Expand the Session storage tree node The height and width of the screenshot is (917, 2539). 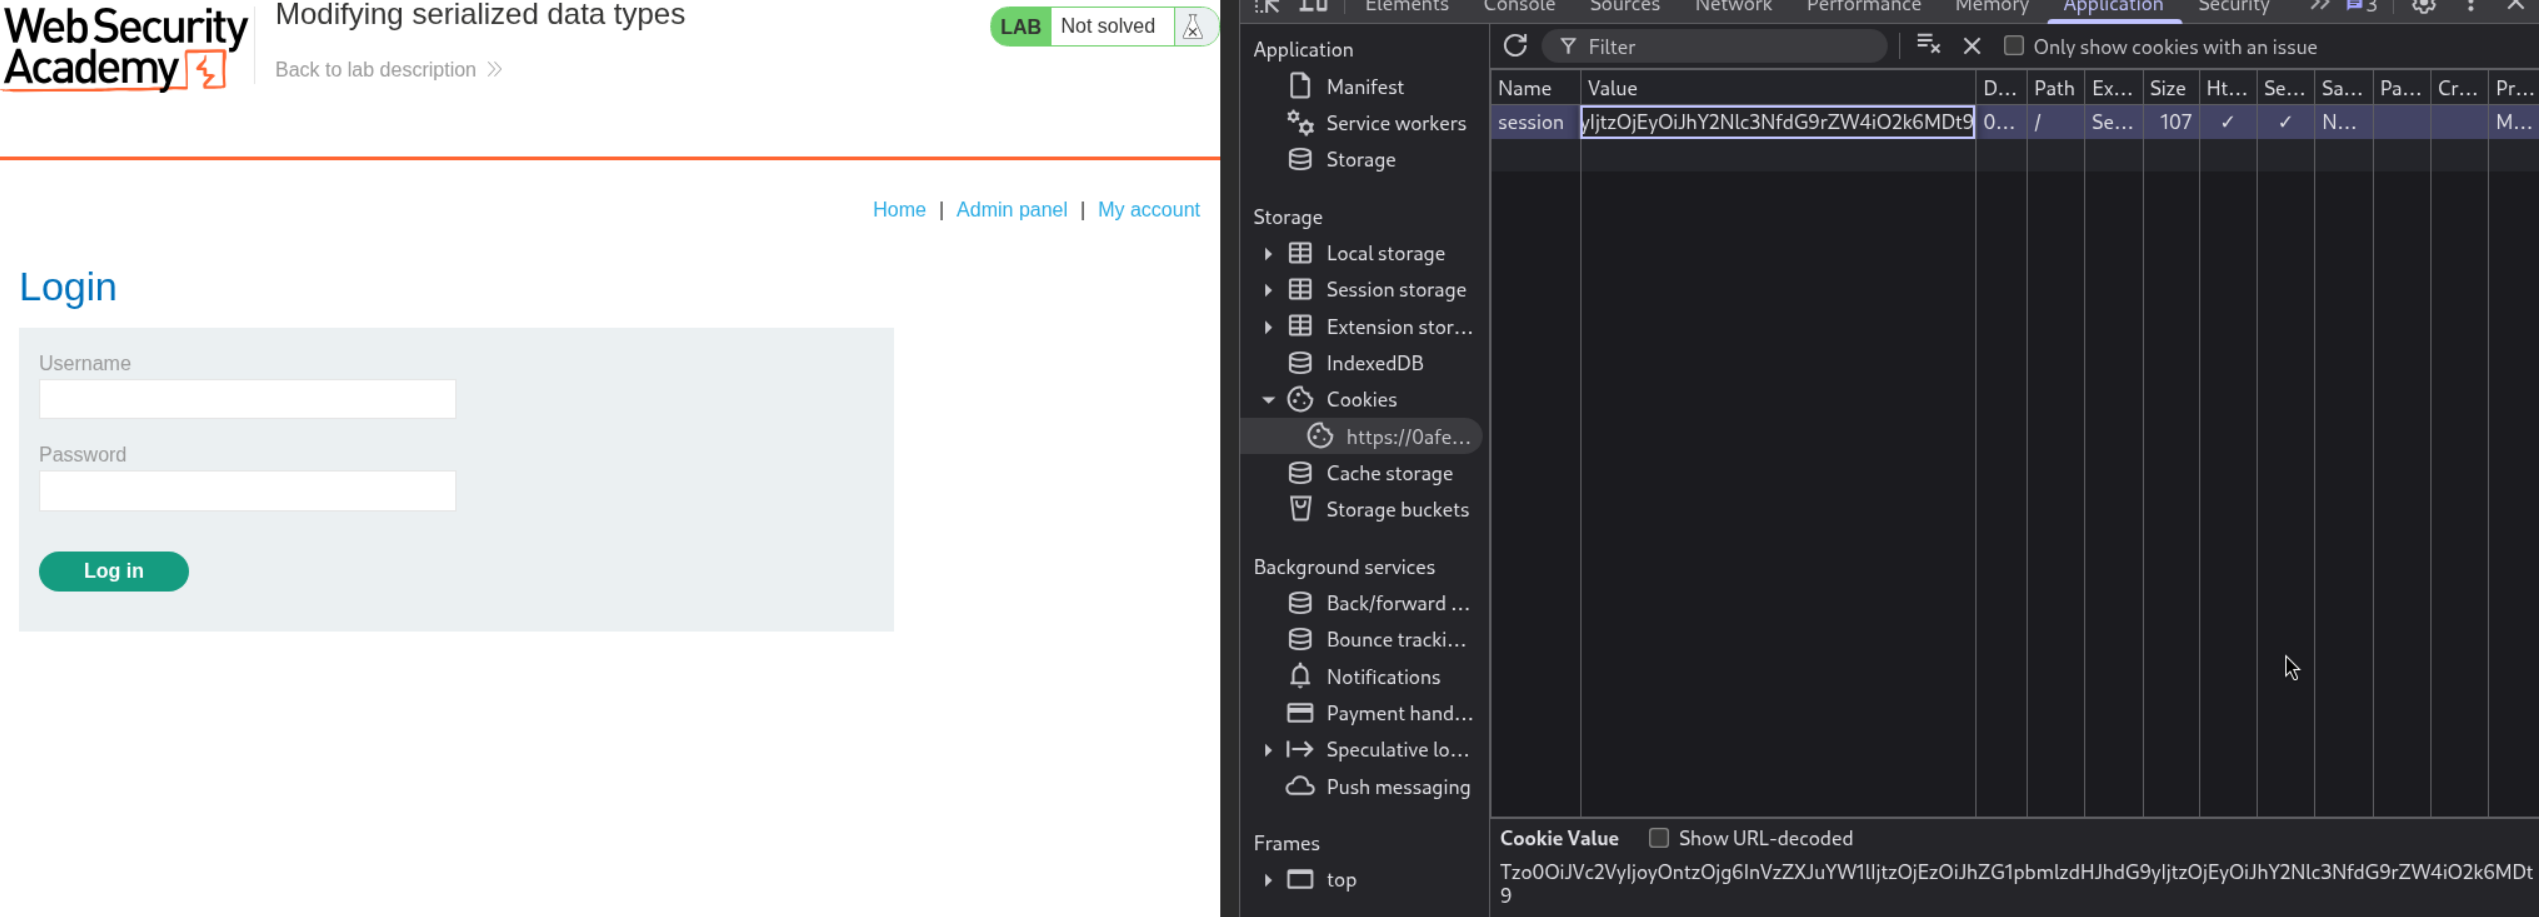coord(1268,290)
